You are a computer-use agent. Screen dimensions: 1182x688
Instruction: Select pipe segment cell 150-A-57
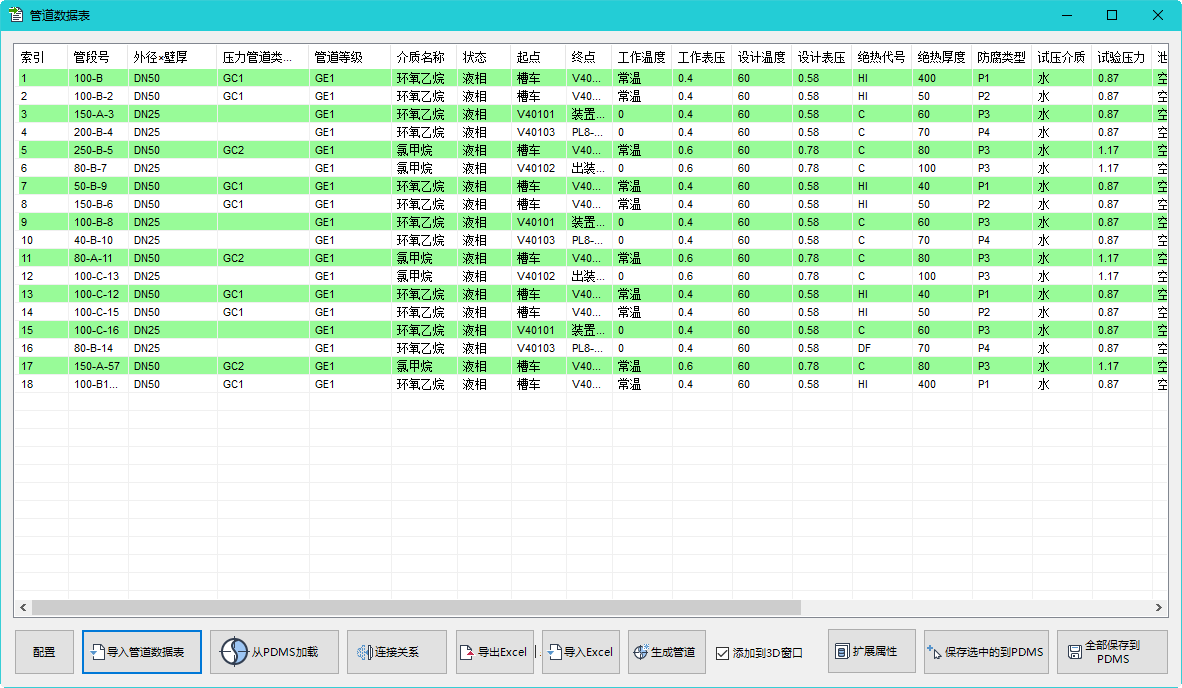(98, 366)
